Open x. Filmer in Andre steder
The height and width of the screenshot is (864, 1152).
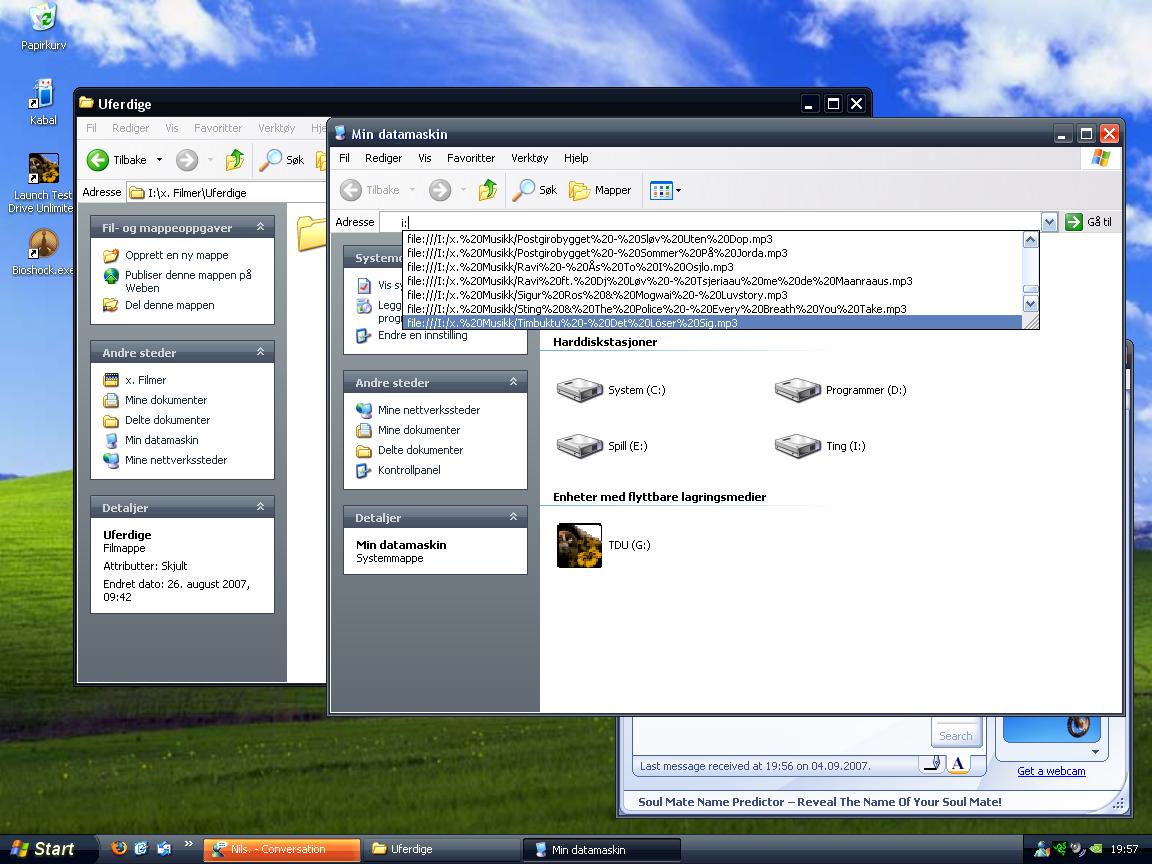pyautogui.click(x=145, y=380)
